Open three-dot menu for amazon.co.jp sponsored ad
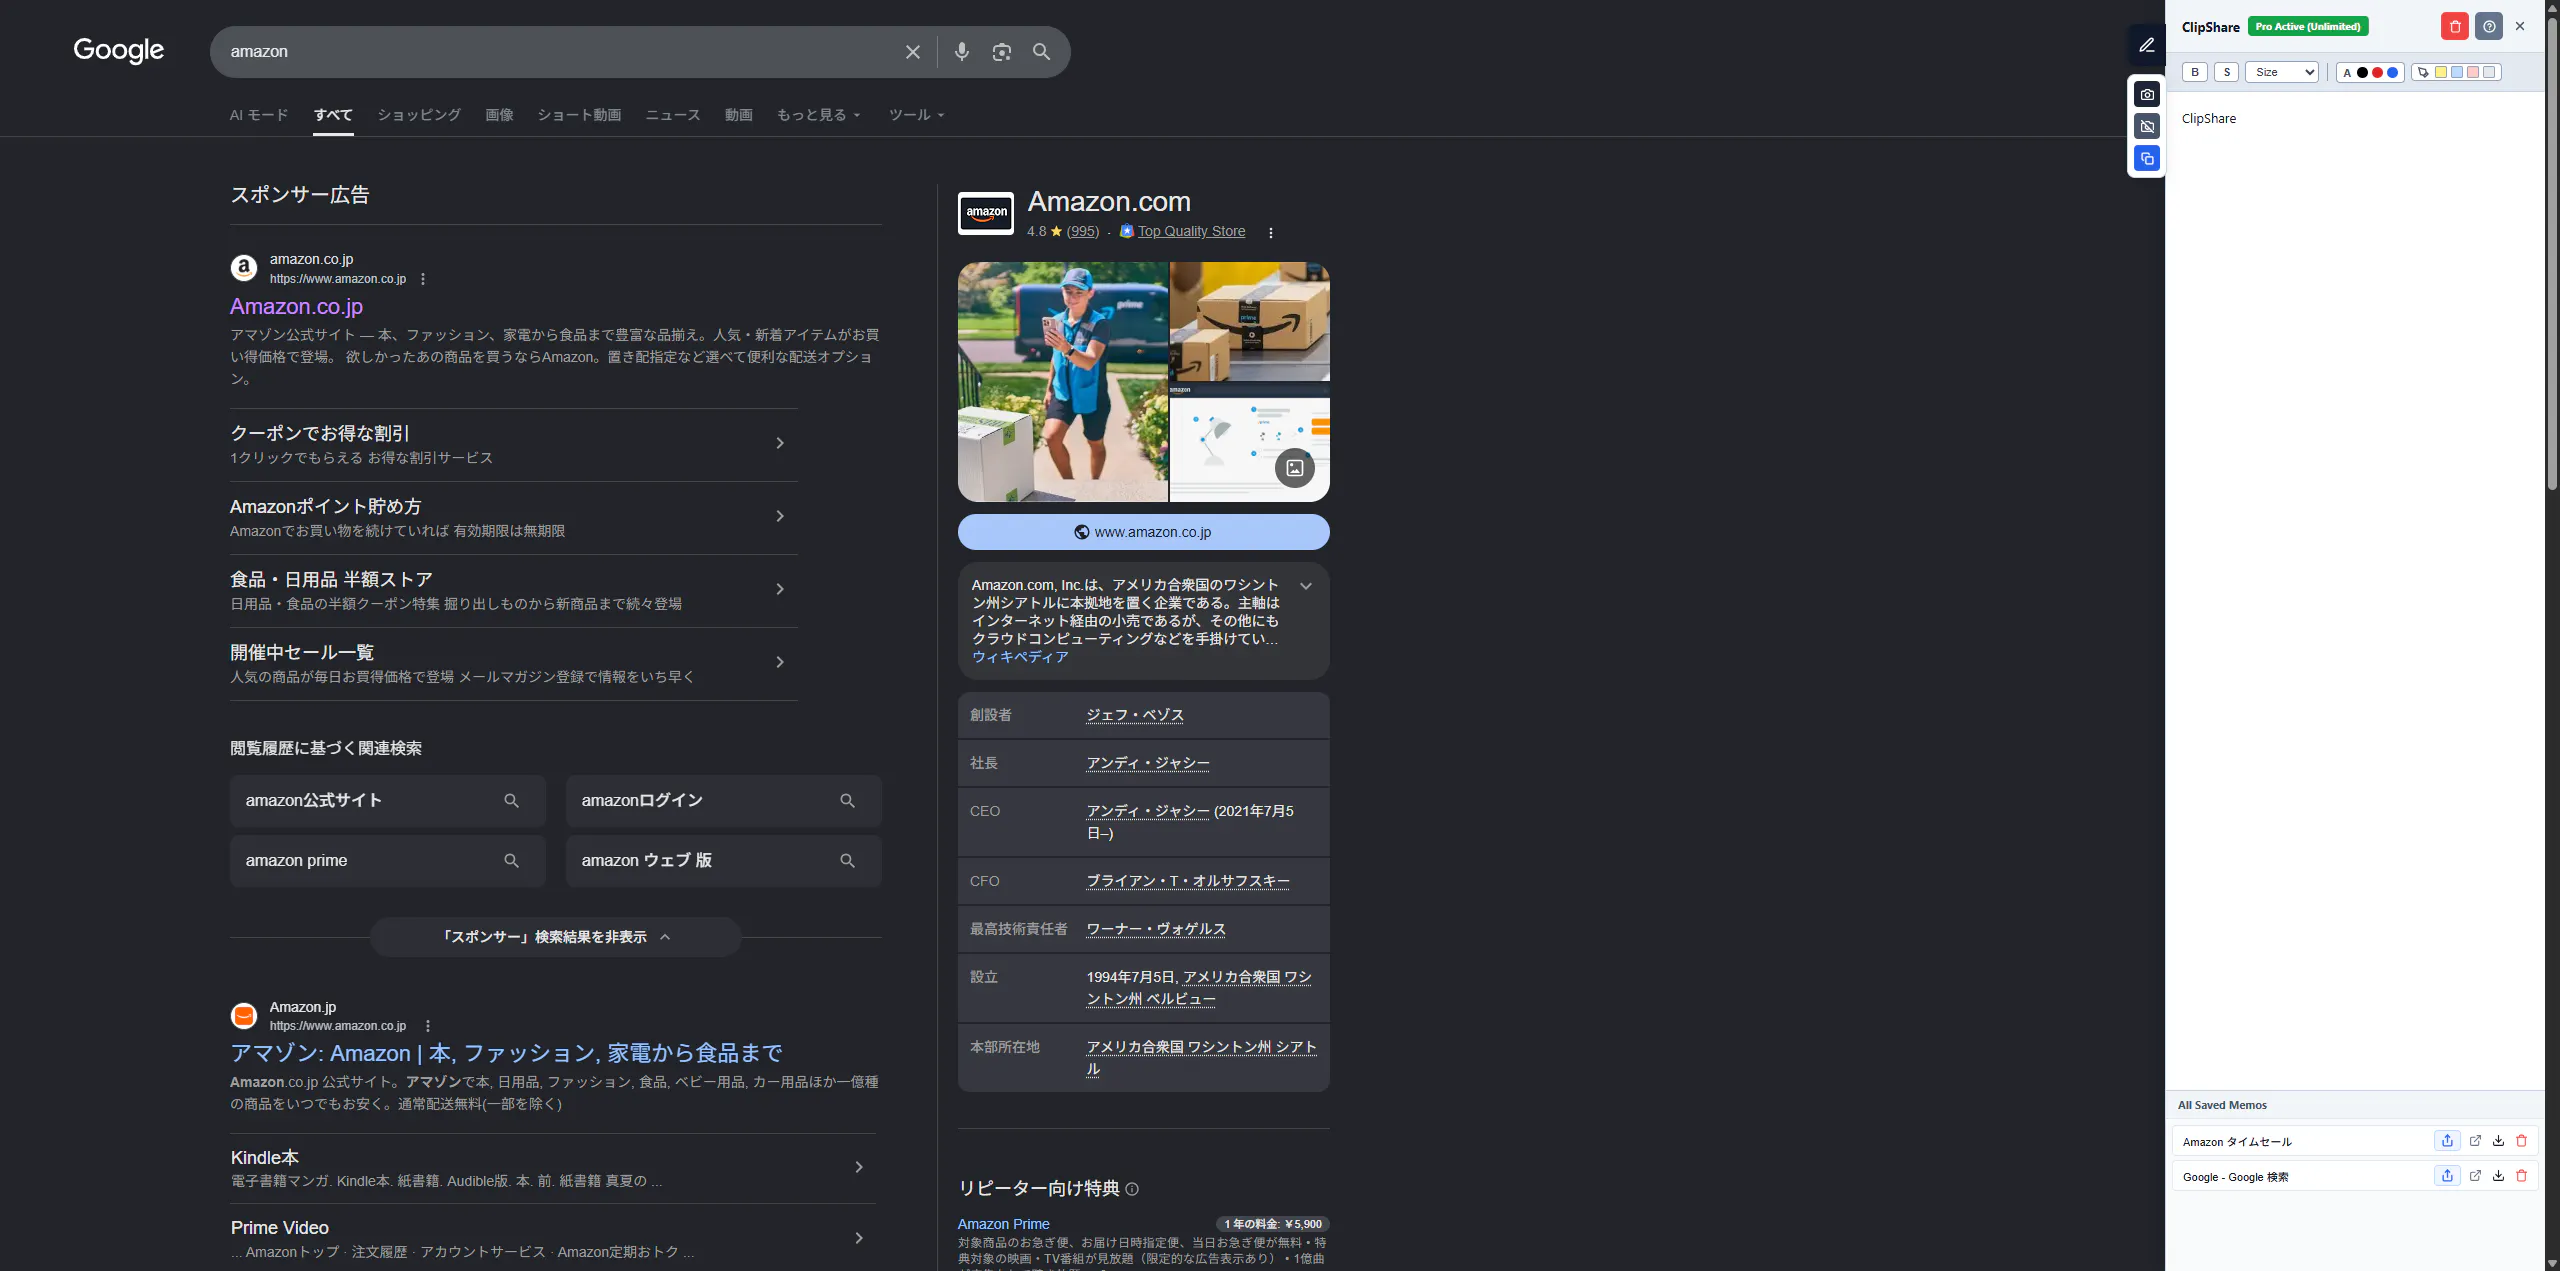The height and width of the screenshot is (1271, 2560). click(x=423, y=279)
